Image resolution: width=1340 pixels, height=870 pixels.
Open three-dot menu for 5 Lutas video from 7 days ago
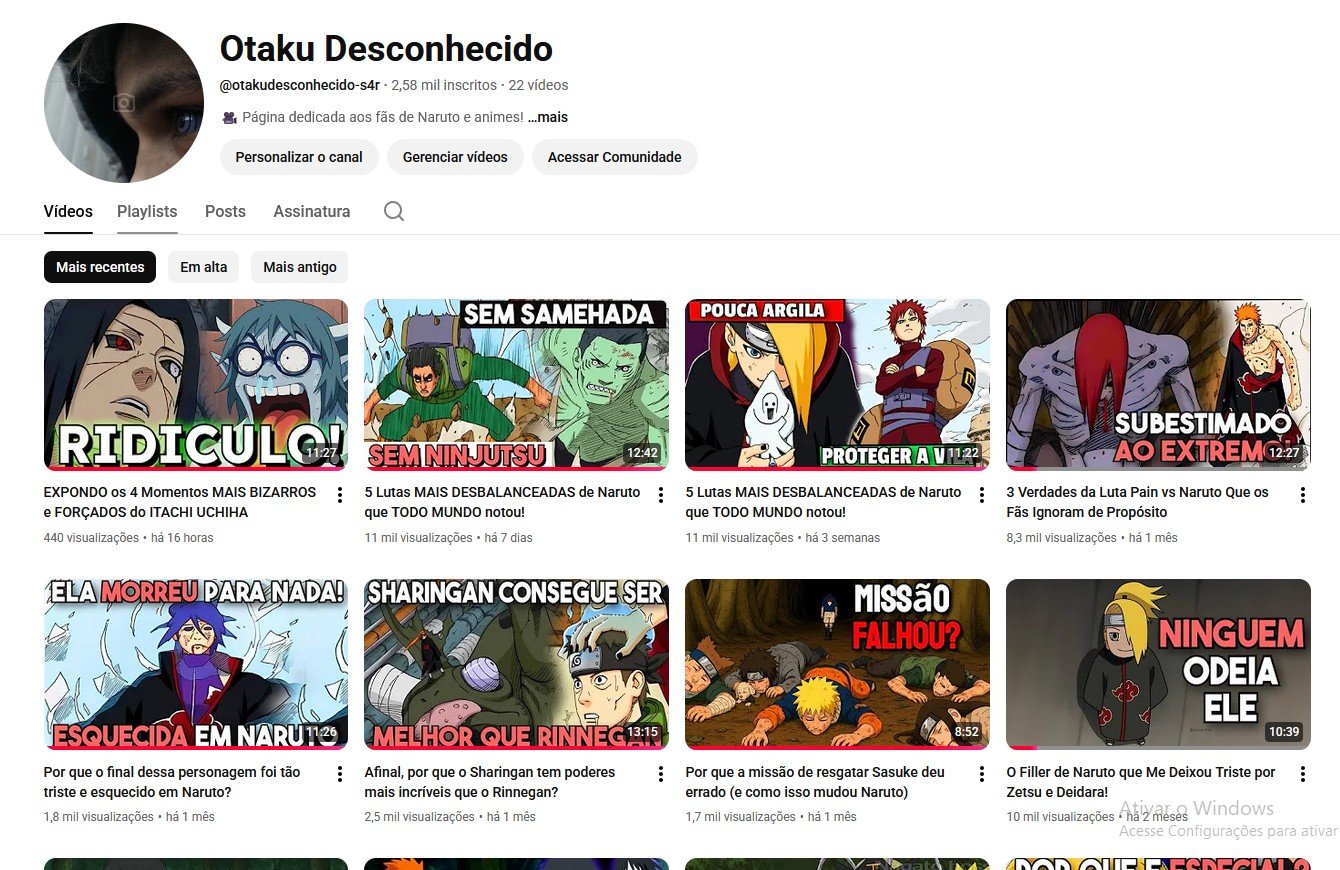click(660, 495)
